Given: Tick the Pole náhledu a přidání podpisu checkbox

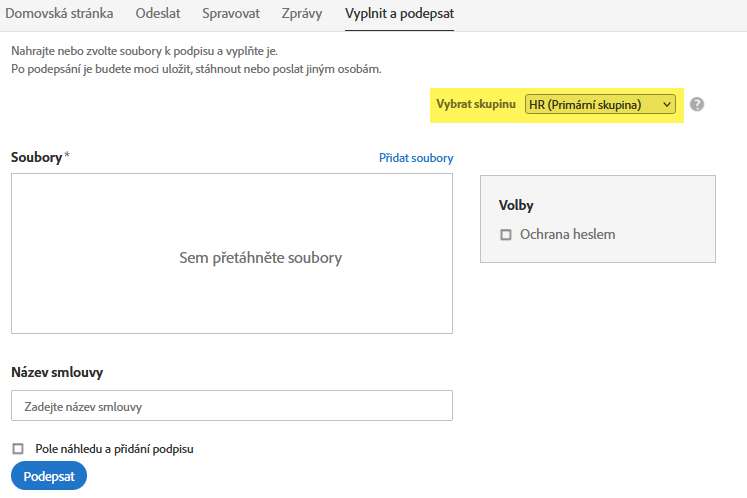Looking at the screenshot, I should [x=18, y=449].
